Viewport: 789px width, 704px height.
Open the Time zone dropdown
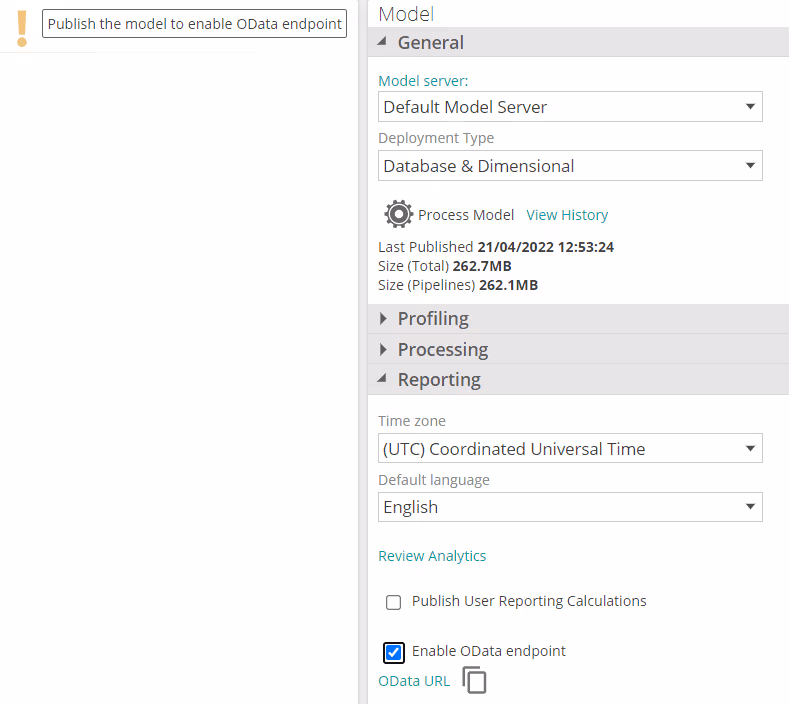(x=570, y=449)
